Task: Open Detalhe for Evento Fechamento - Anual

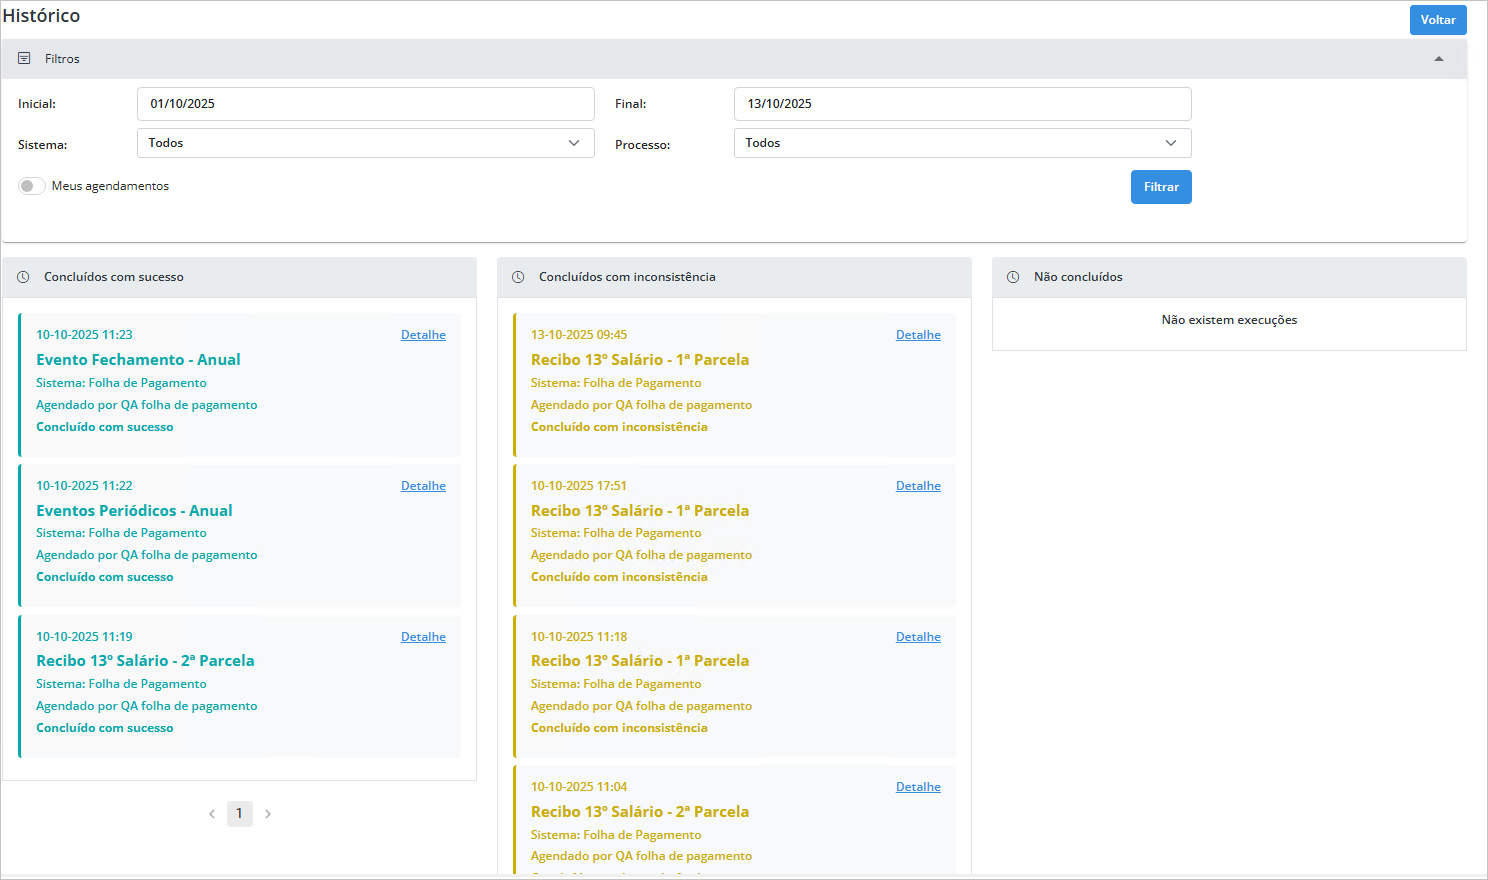Action: click(423, 335)
